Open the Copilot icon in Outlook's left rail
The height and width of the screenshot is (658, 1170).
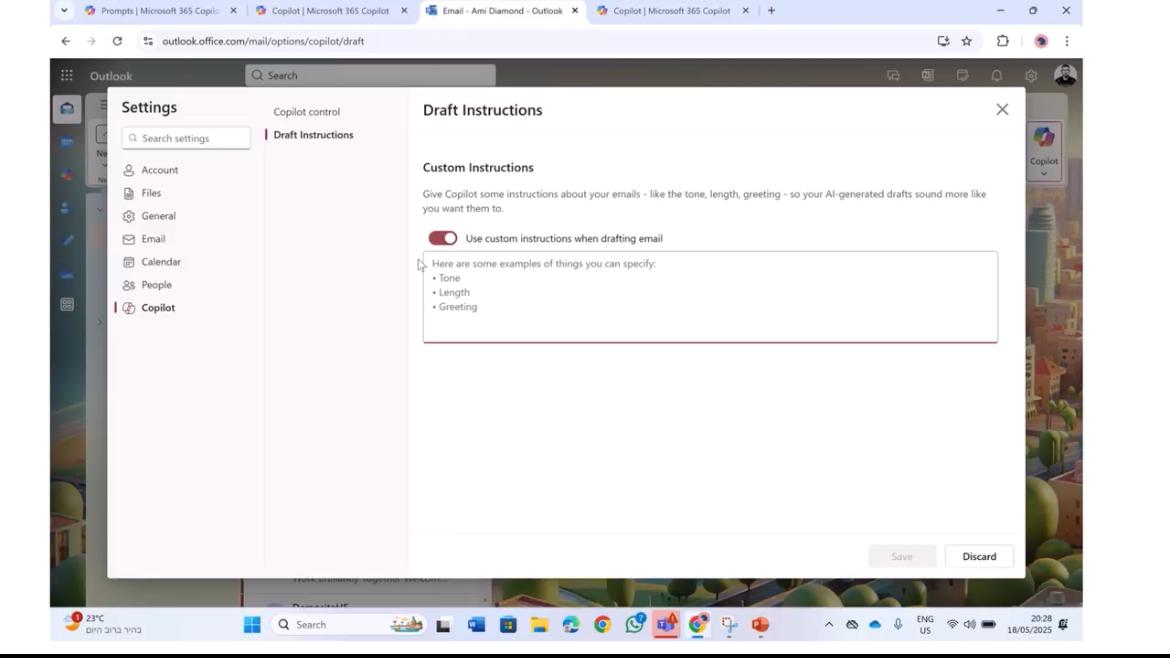tap(67, 175)
